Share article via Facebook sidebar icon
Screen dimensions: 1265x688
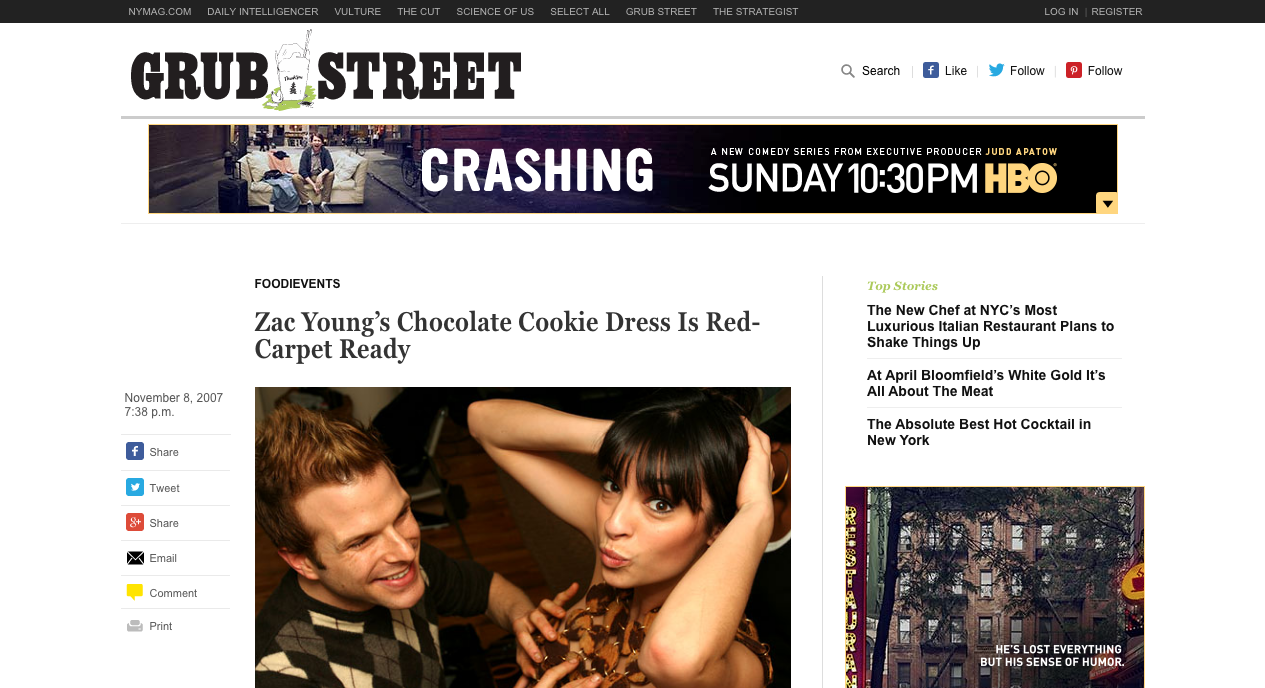coord(135,451)
